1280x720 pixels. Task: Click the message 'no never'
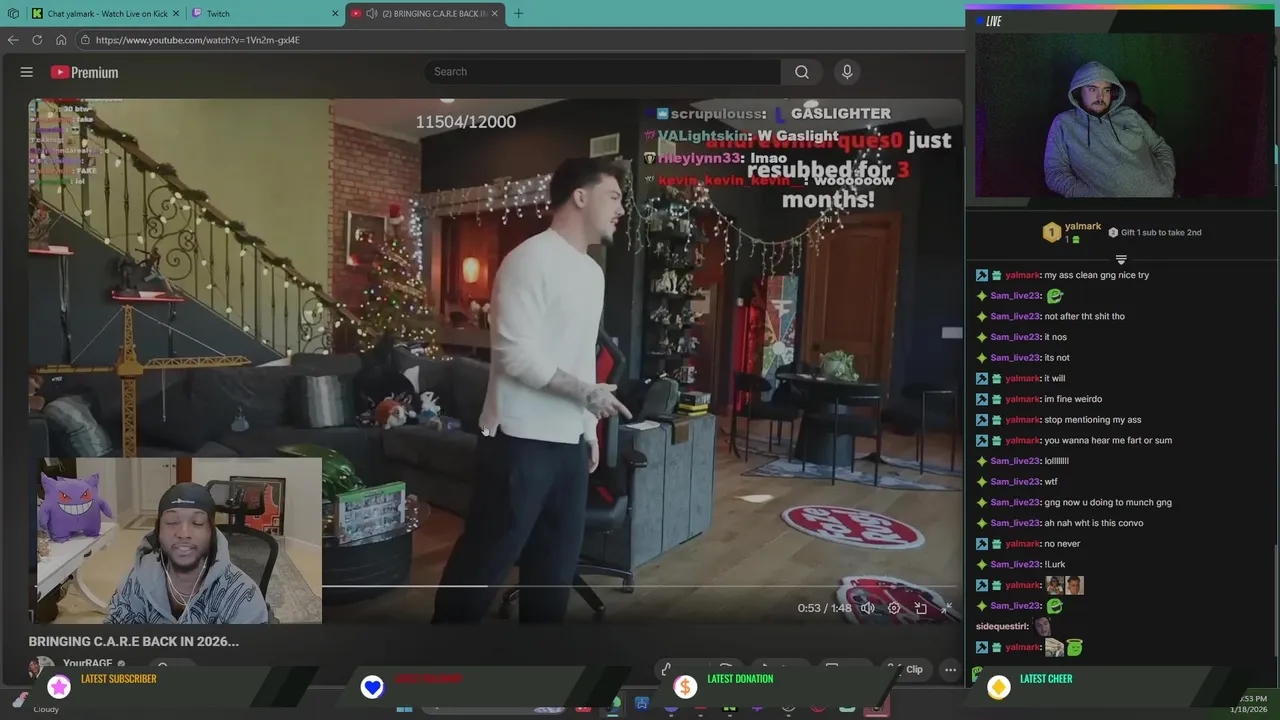(x=1062, y=544)
